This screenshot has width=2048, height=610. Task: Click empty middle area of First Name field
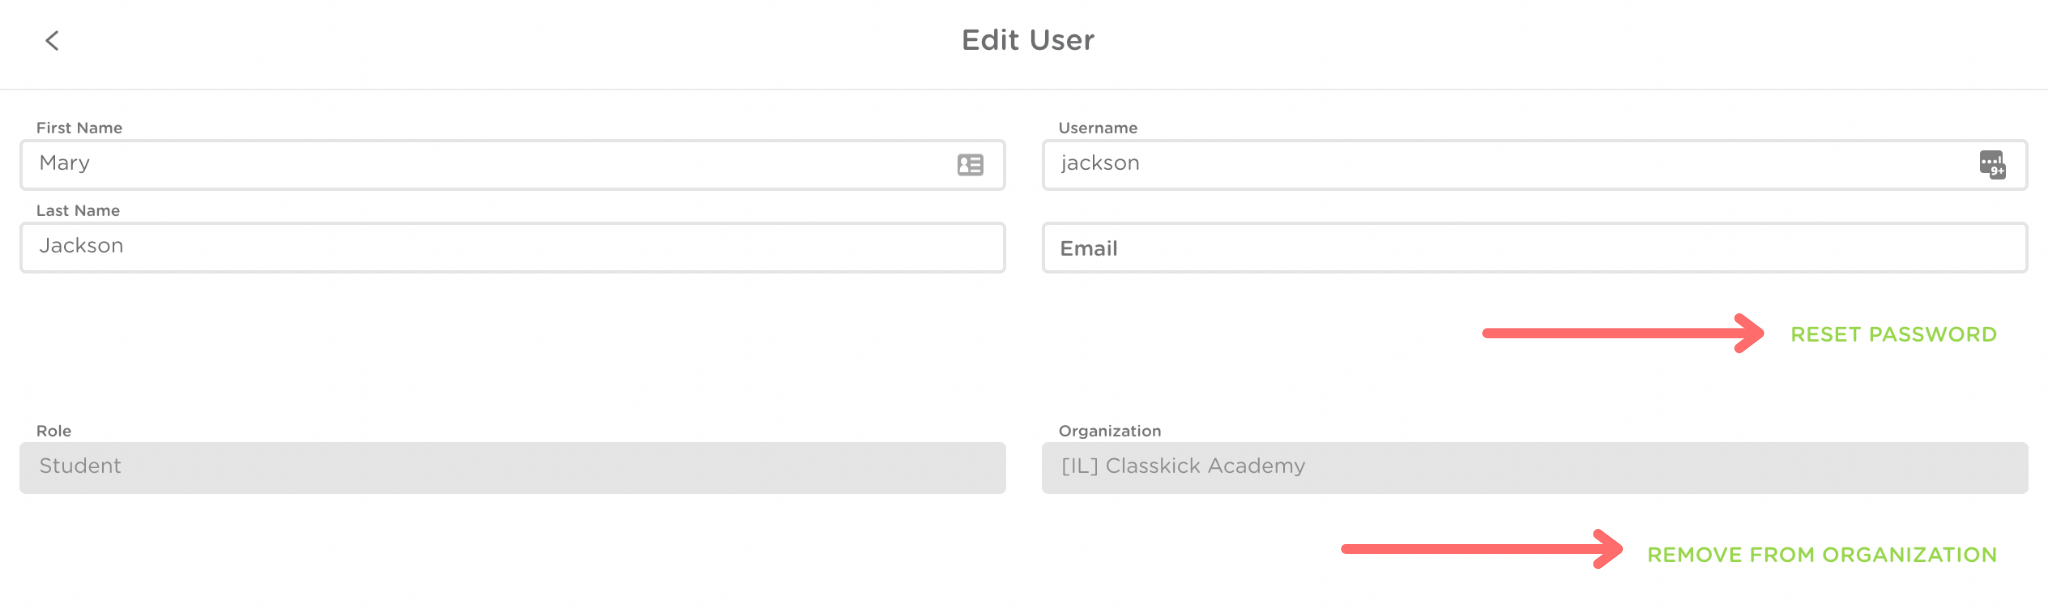tap(500, 165)
